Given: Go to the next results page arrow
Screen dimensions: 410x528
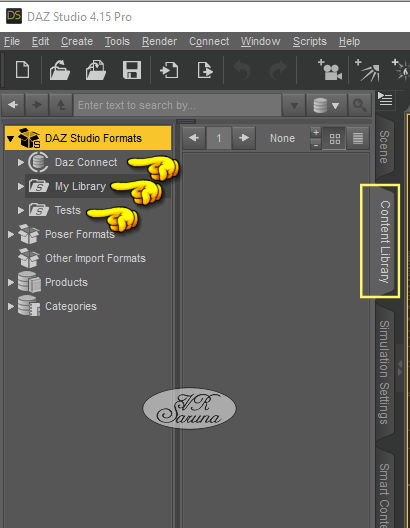Looking at the screenshot, I should coord(244,138).
